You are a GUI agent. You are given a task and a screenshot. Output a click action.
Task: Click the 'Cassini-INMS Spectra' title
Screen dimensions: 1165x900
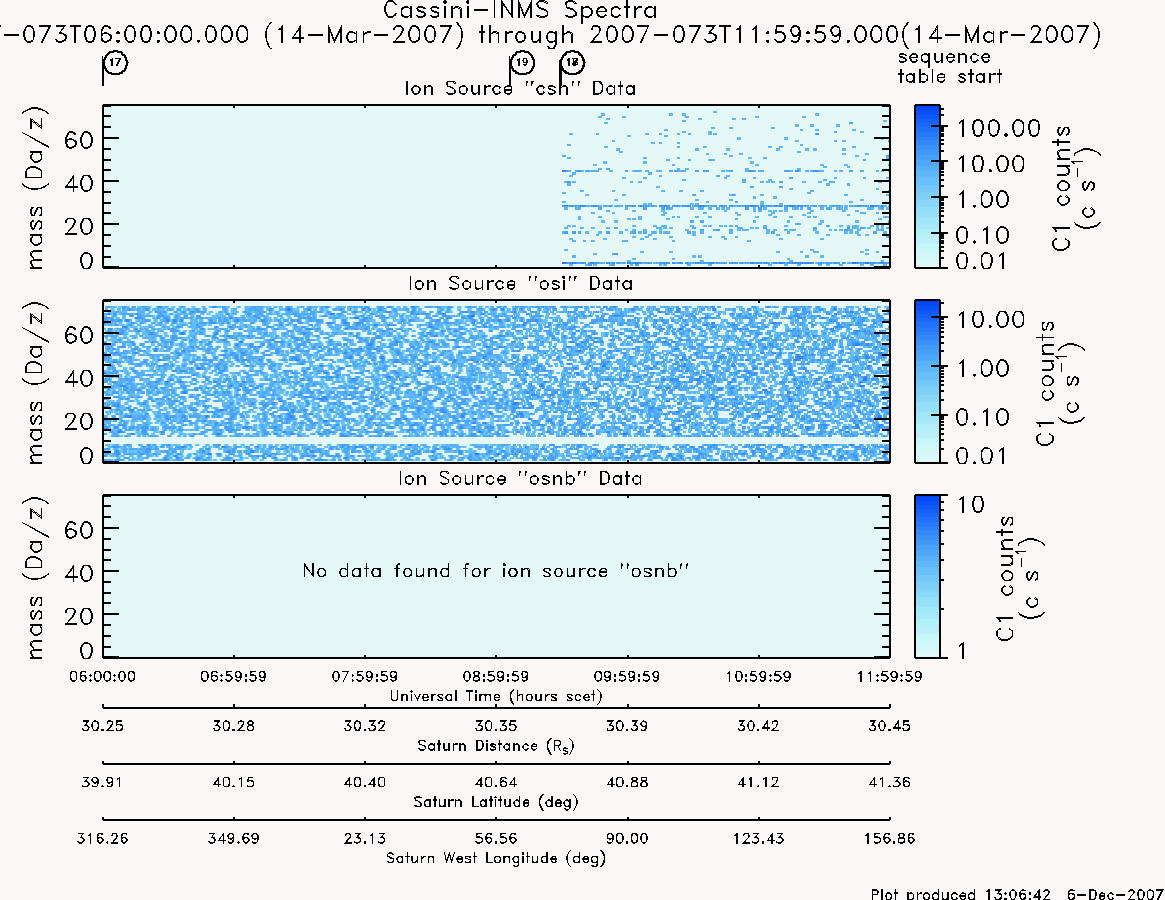click(520, 10)
